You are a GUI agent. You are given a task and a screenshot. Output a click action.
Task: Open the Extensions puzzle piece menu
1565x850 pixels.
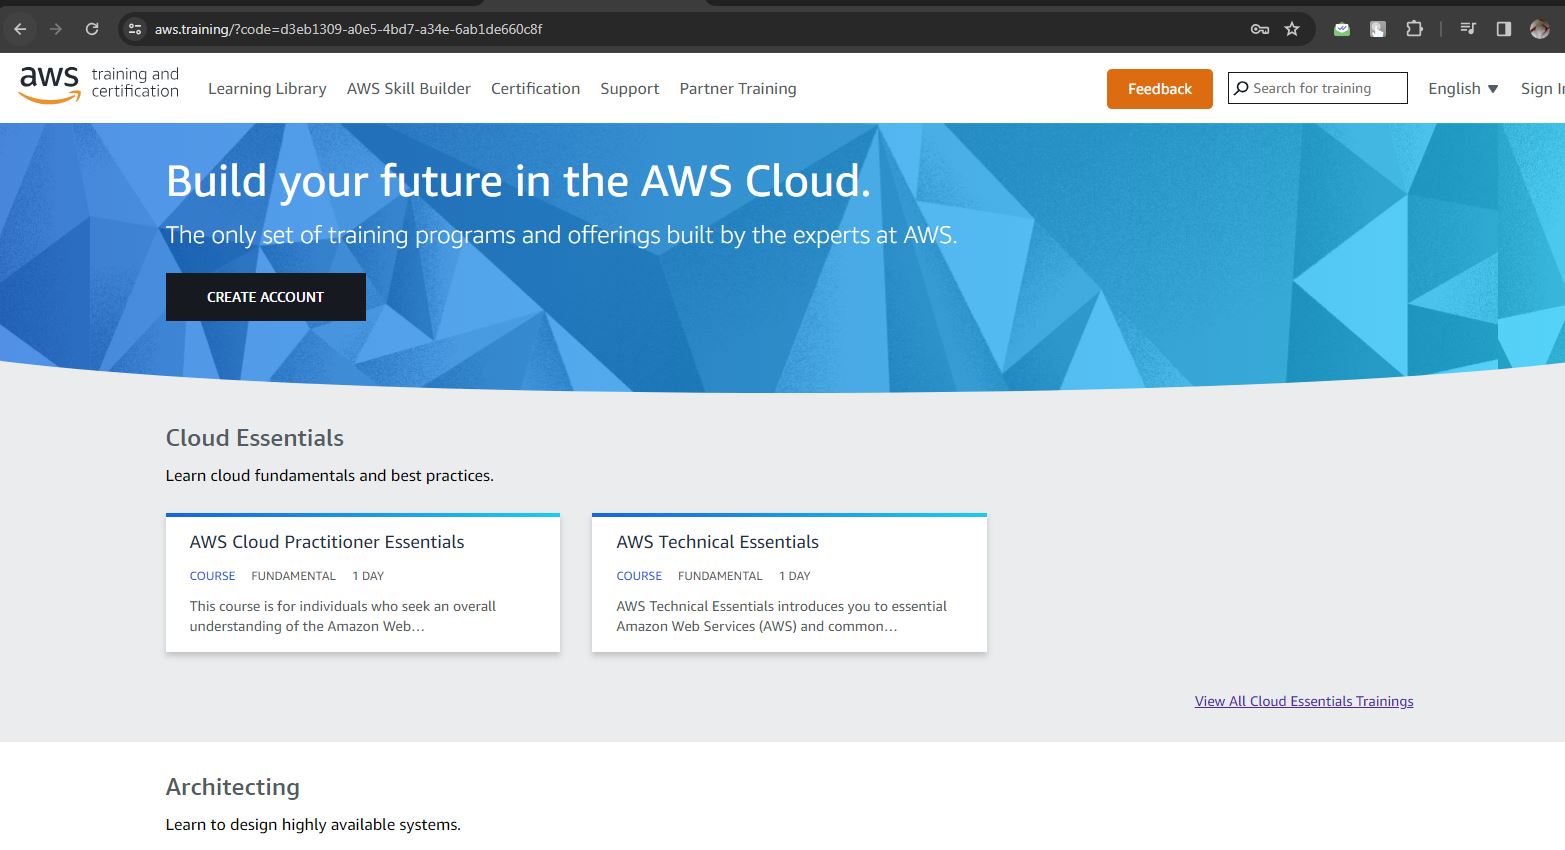(1414, 29)
